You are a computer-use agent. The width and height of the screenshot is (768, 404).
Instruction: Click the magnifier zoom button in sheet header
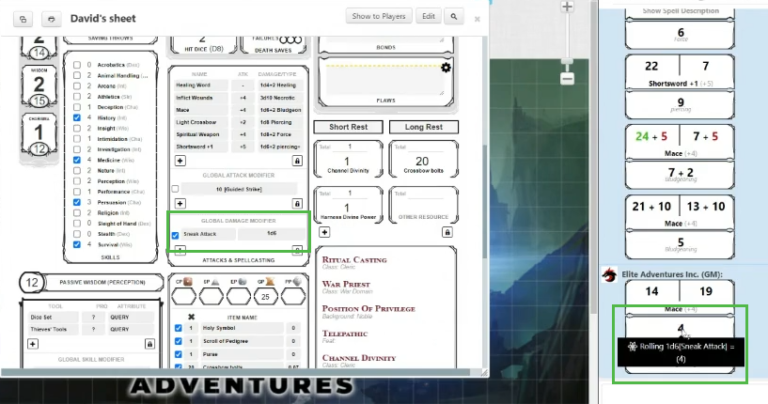pyautogui.click(x=454, y=16)
